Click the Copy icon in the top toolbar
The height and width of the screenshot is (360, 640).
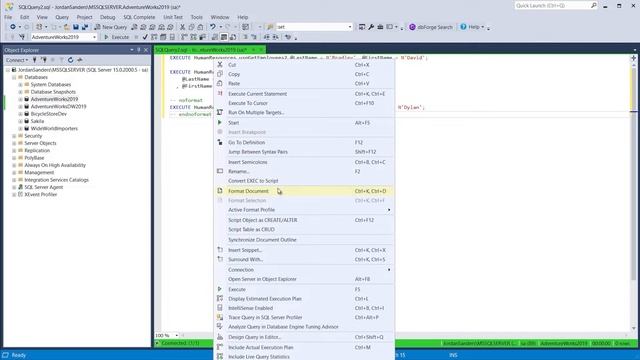tap(191, 27)
